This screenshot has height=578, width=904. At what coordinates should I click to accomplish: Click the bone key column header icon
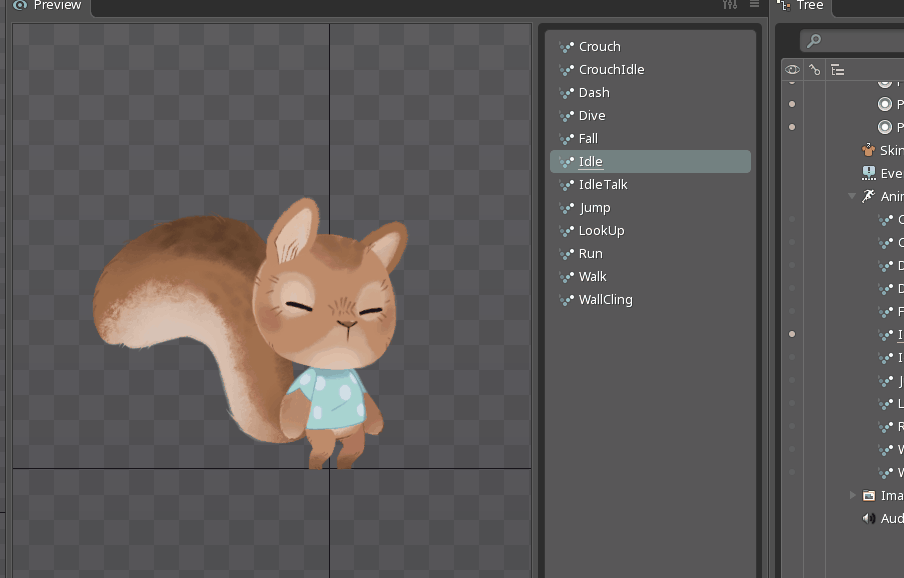815,70
